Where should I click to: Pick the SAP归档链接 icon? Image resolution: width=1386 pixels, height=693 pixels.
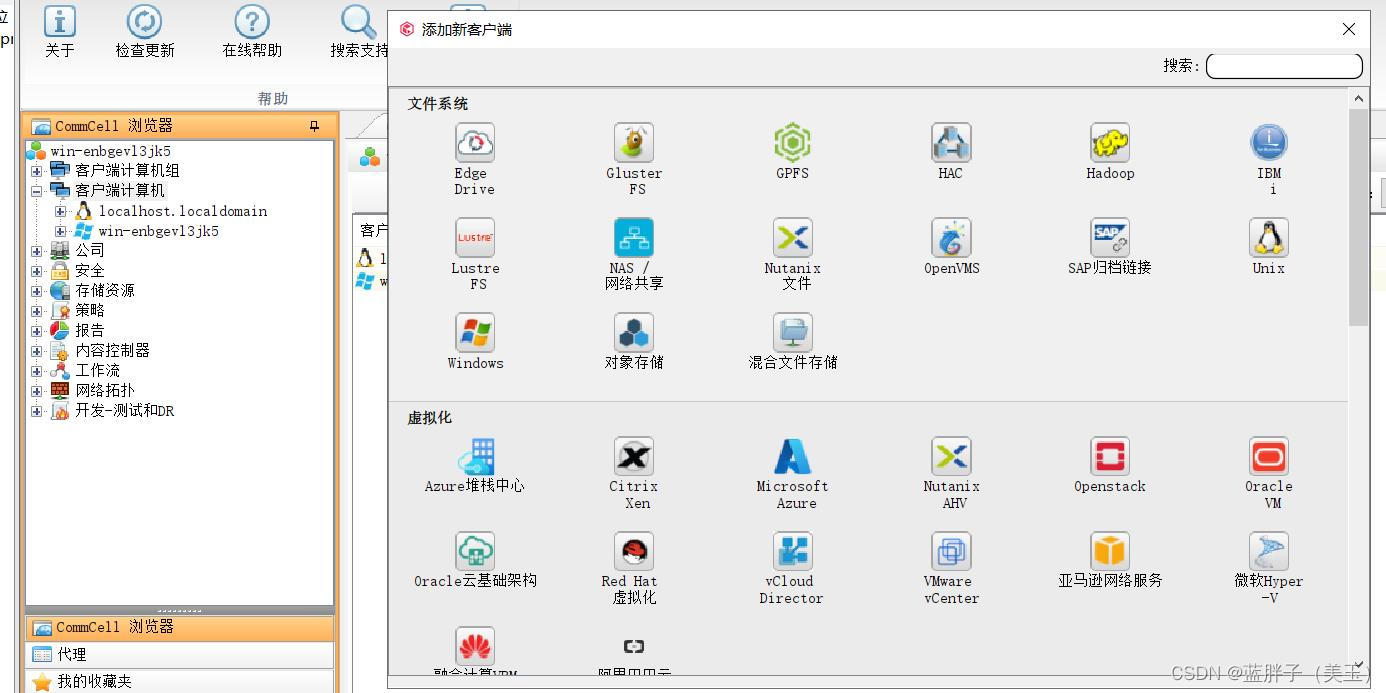[1110, 238]
